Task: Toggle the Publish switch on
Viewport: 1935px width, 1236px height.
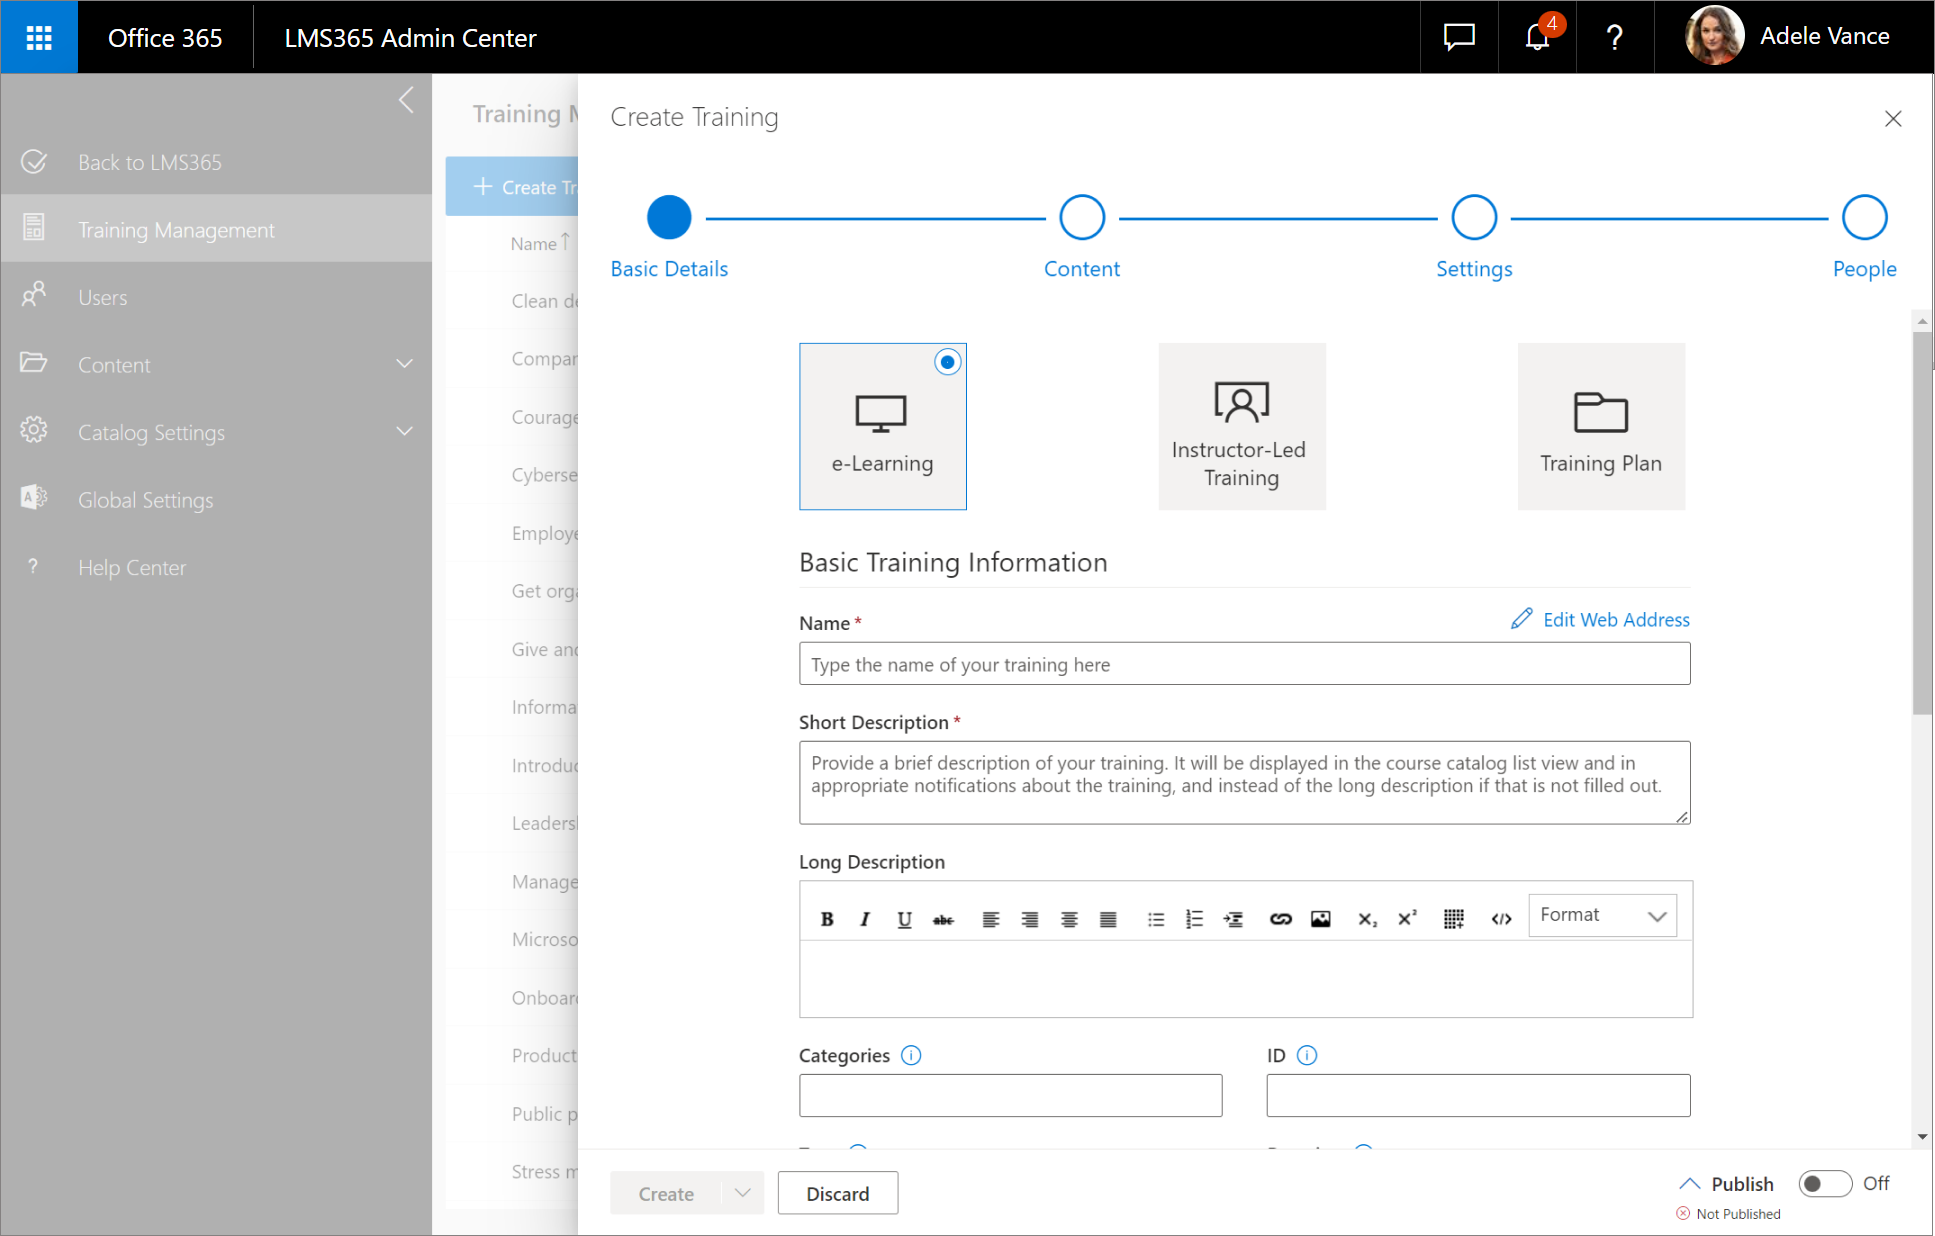Action: (x=1824, y=1184)
